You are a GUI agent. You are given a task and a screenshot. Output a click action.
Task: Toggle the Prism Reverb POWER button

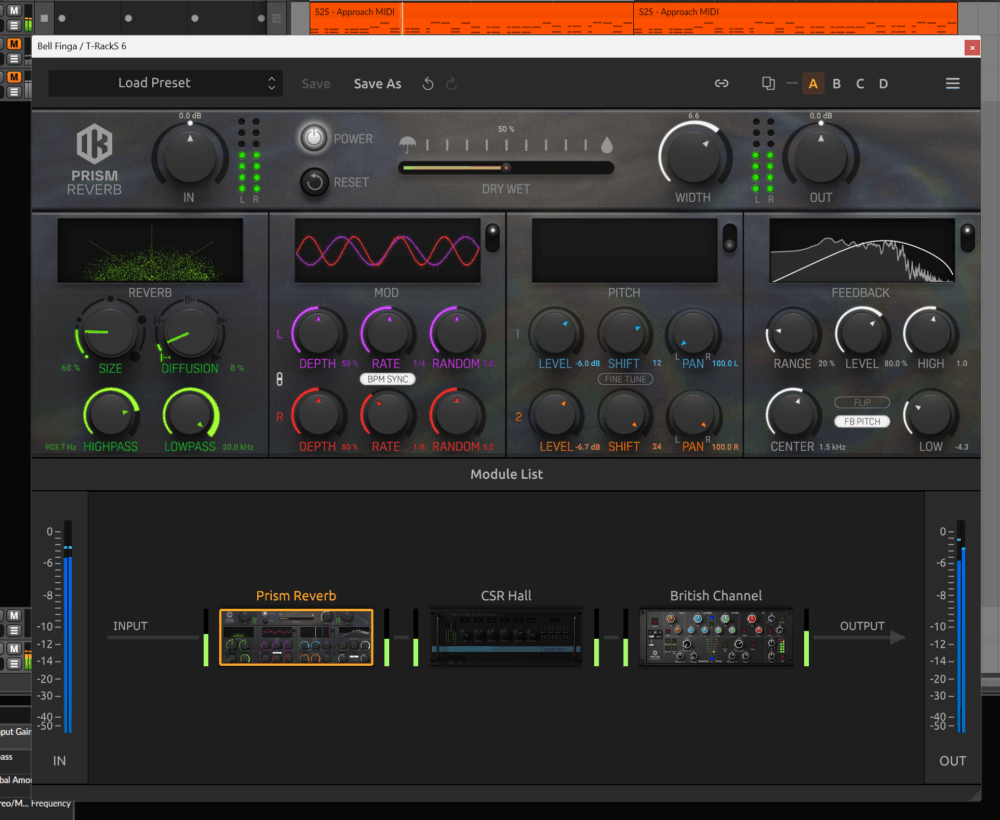(313, 138)
